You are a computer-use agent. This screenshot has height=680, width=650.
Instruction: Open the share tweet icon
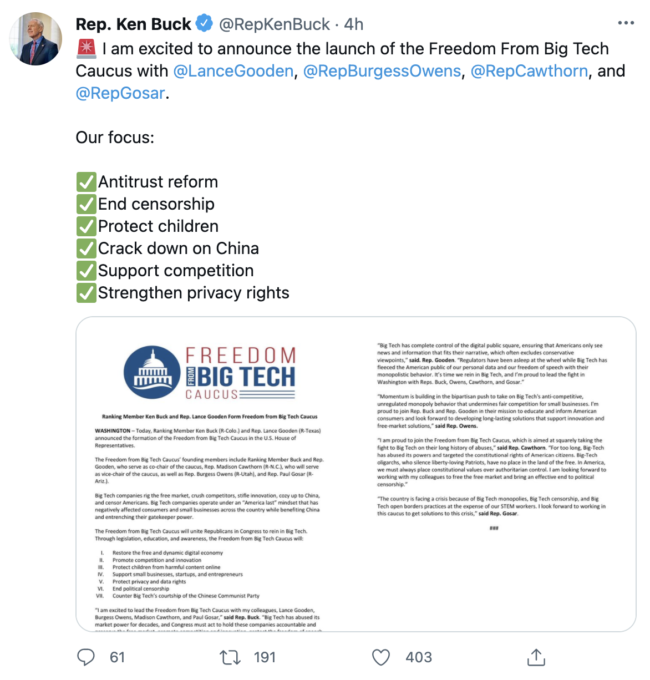click(x=536, y=656)
